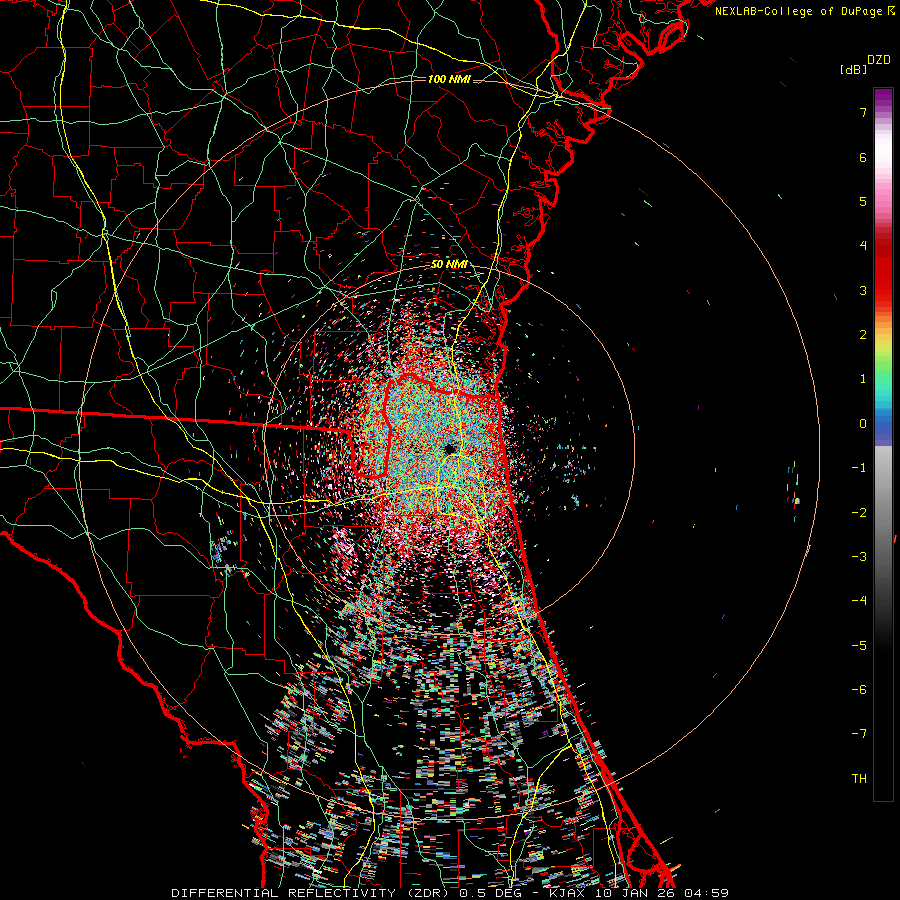Click the positive 6 value on the scale
900x900 pixels.
tap(863, 157)
